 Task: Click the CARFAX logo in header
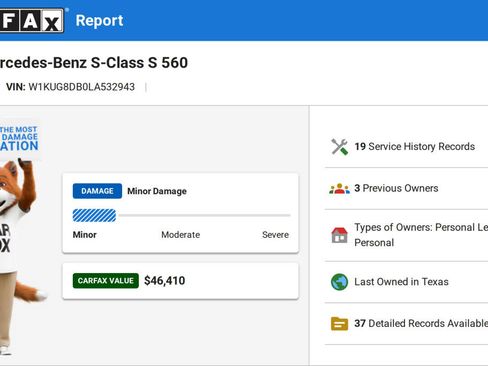pos(32,20)
